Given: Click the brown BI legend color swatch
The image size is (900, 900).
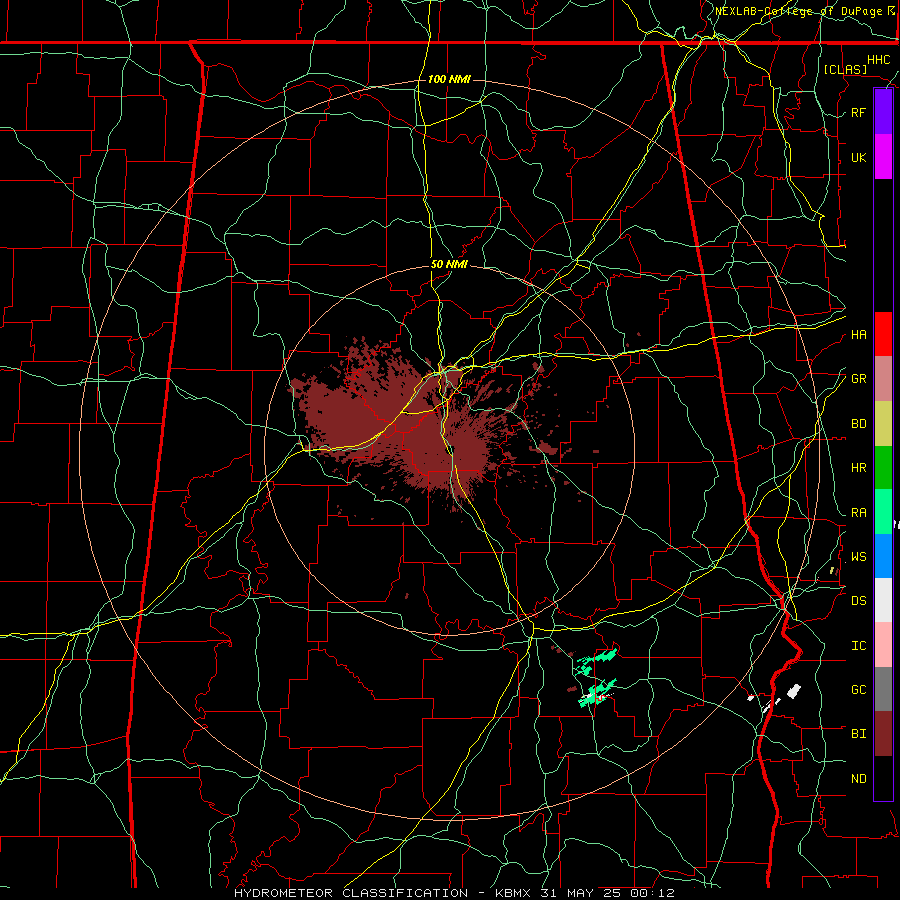Looking at the screenshot, I should (x=883, y=734).
